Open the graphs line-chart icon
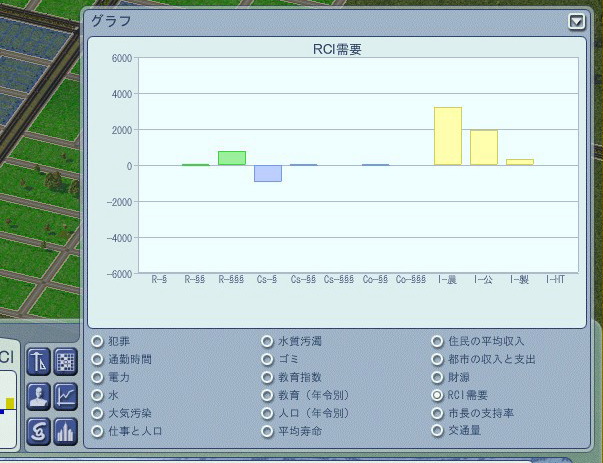 66,396
